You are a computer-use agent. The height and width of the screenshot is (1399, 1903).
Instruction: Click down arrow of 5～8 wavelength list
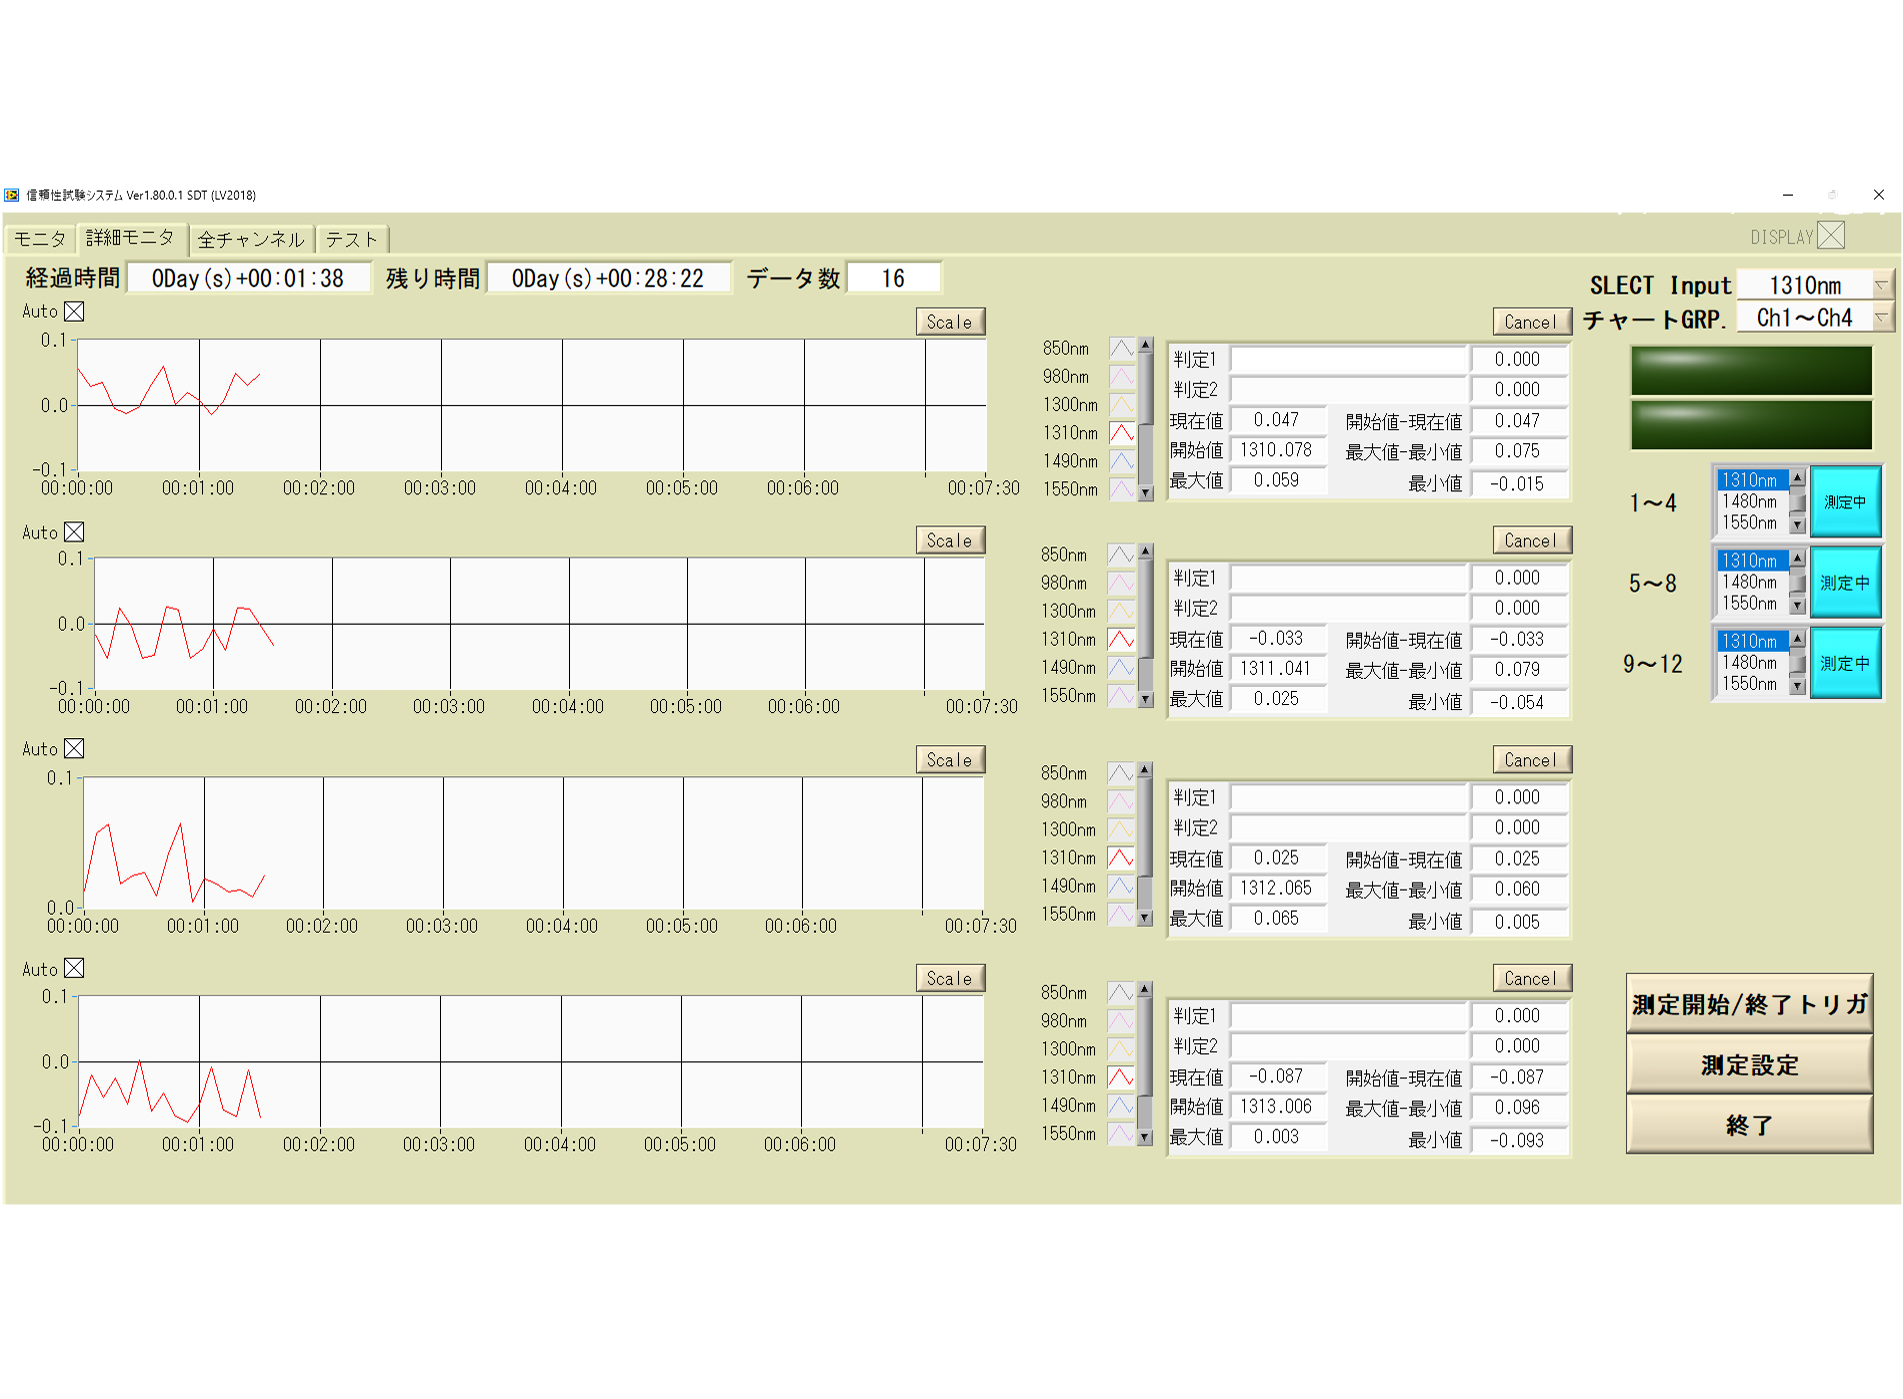point(1797,606)
